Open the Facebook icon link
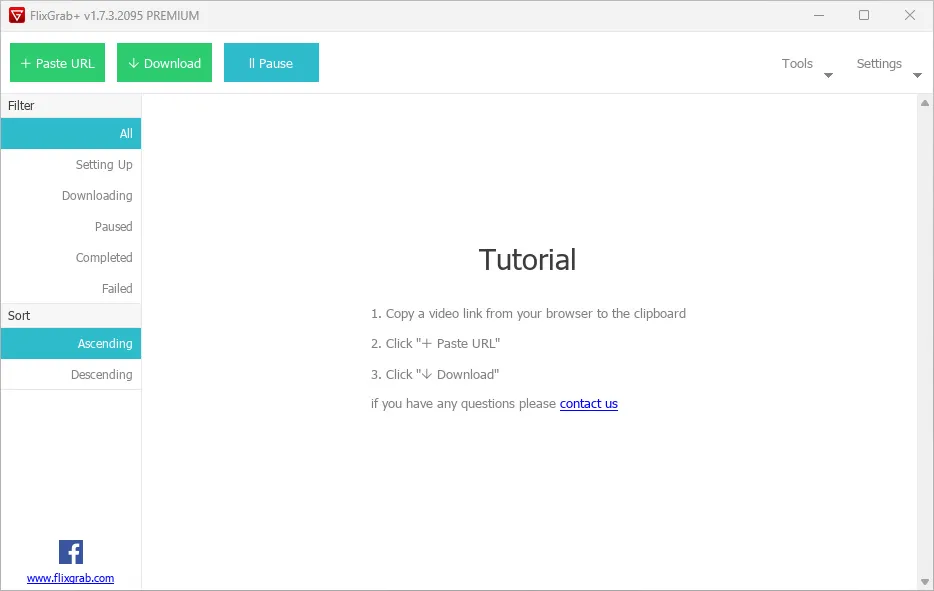The image size is (934, 591). click(71, 552)
